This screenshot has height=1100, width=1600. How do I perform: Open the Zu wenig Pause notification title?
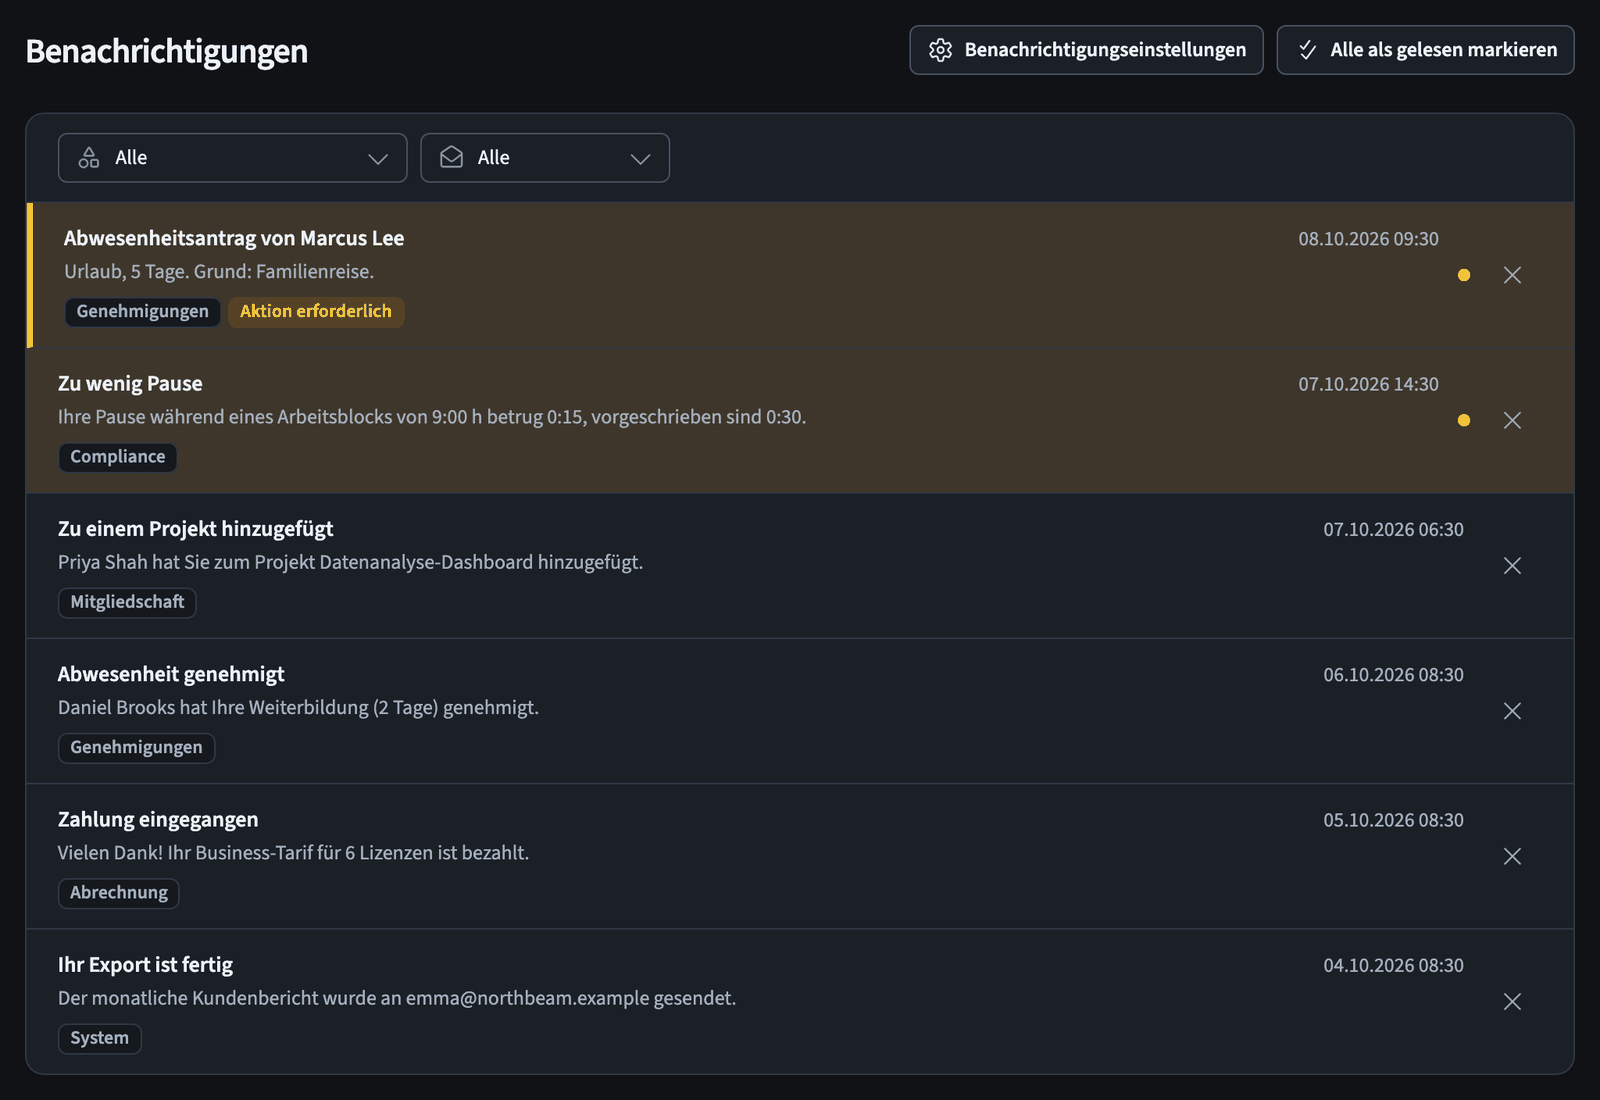pos(130,384)
